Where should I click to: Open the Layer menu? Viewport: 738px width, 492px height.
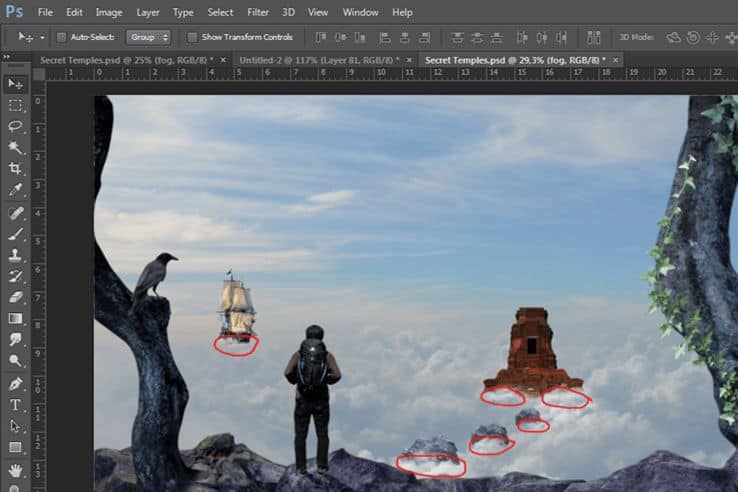click(148, 12)
